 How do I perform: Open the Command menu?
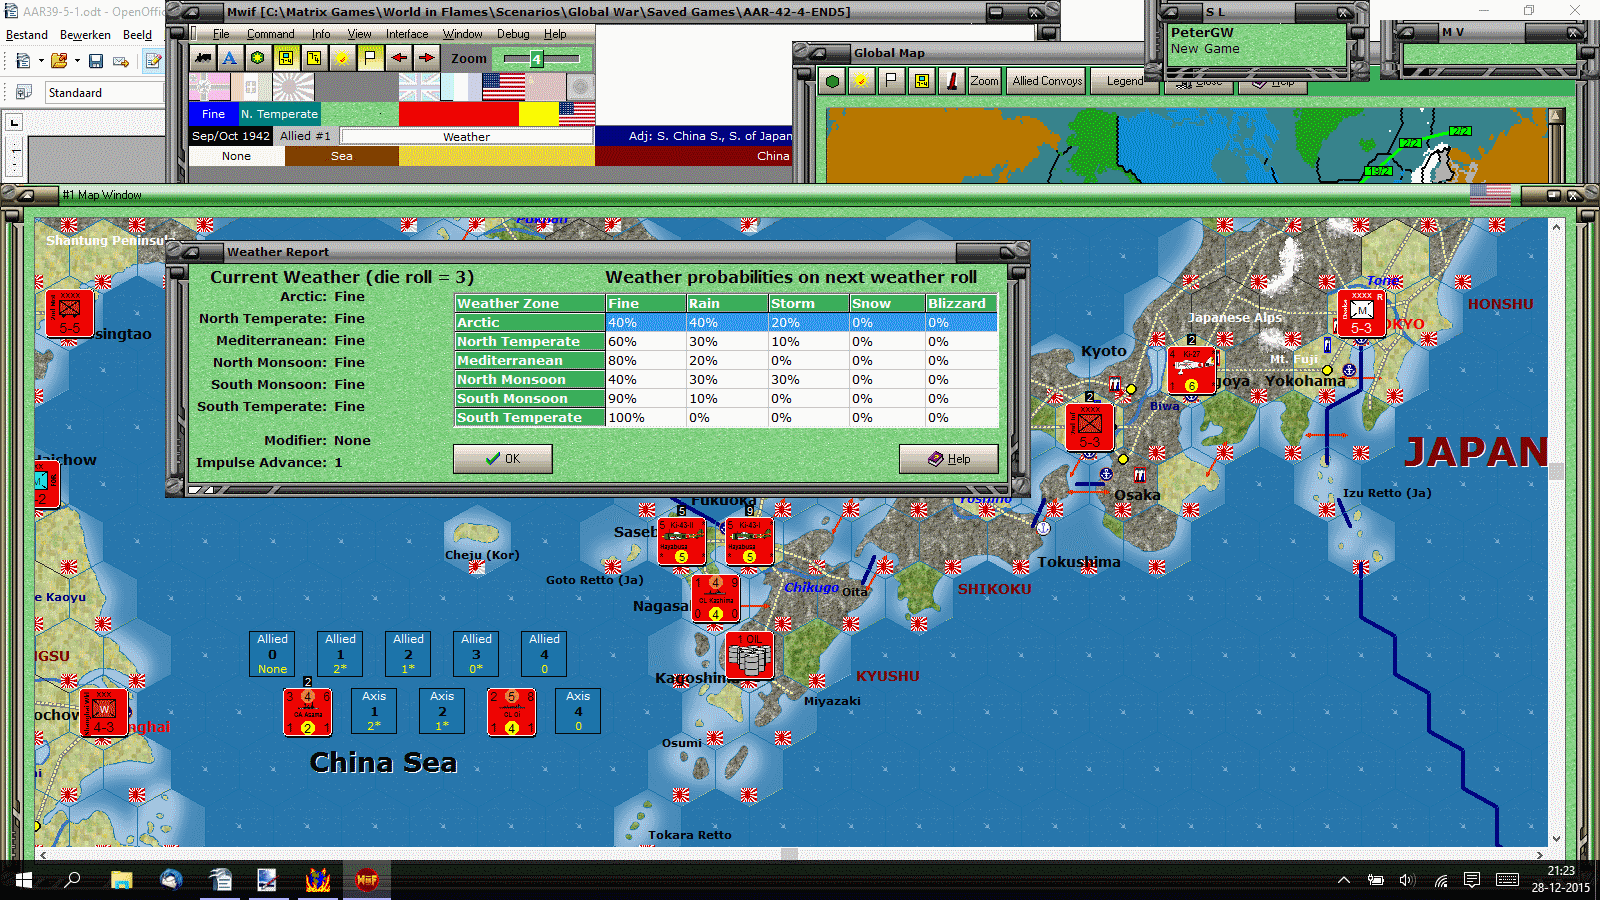click(271, 34)
